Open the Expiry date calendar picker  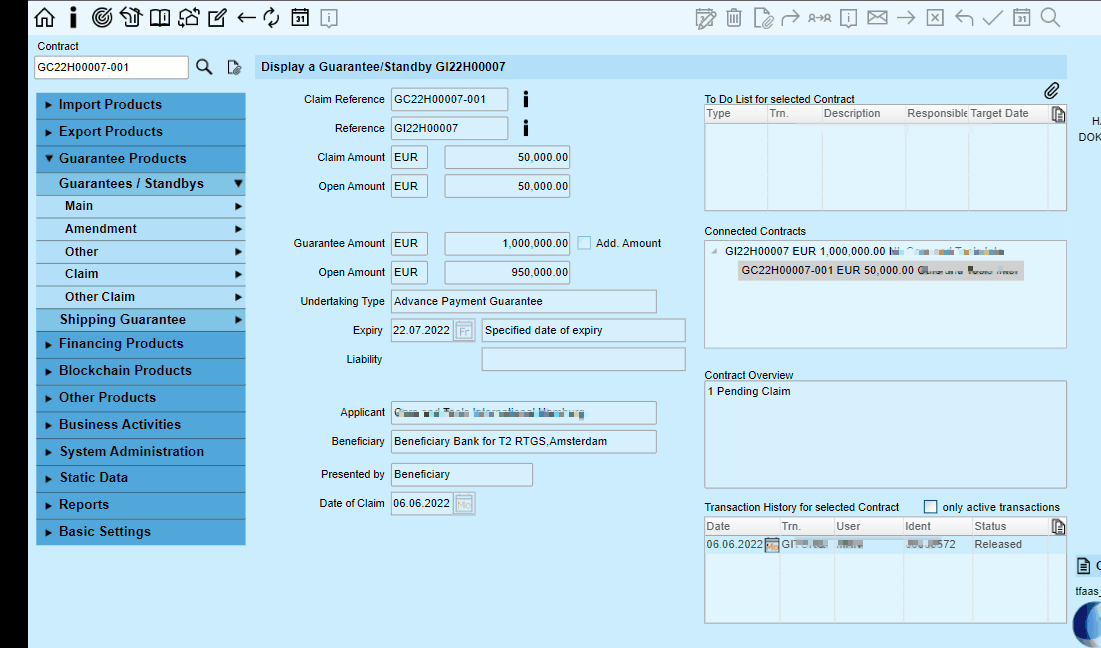pyautogui.click(x=464, y=331)
